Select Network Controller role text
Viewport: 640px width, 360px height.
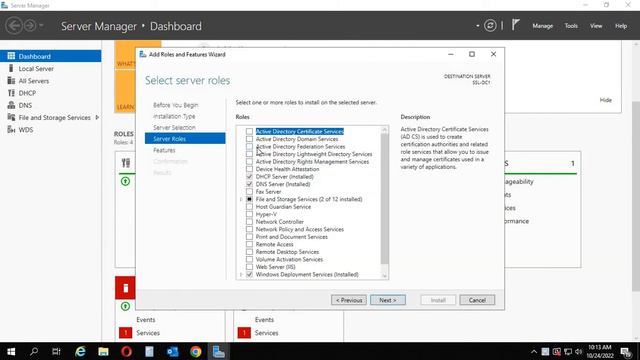coord(280,222)
